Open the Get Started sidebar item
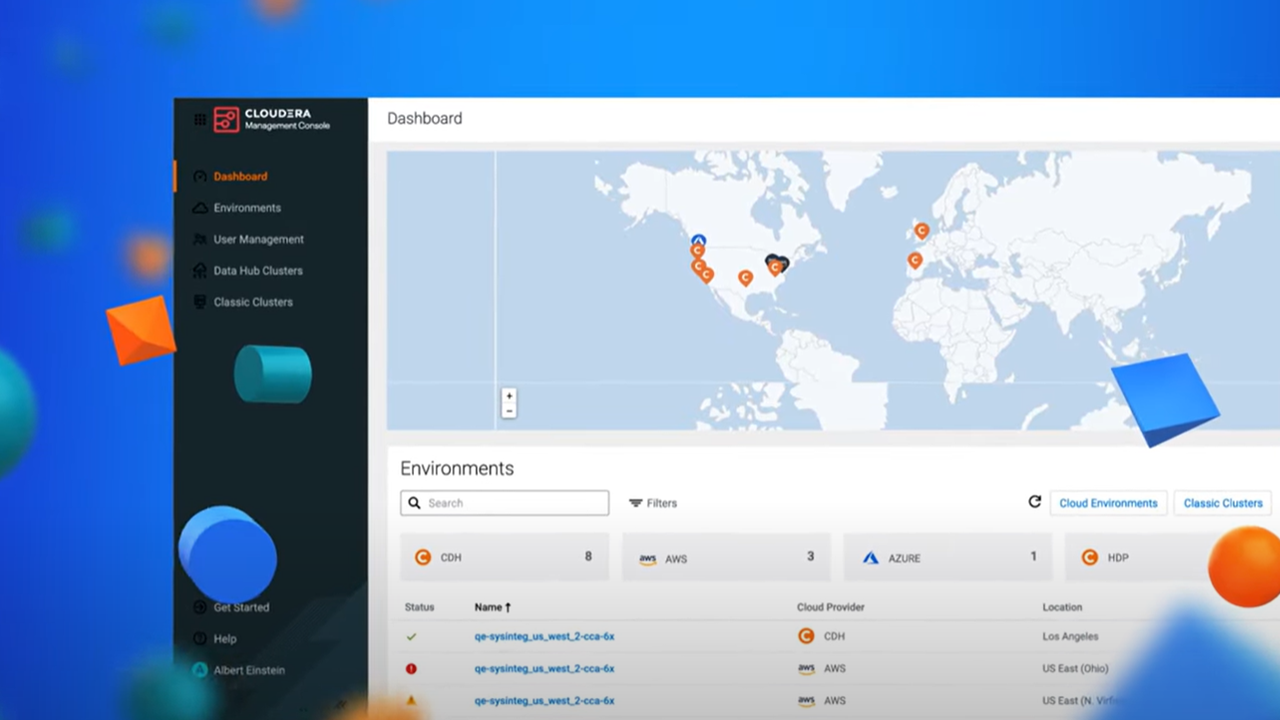Viewport: 1280px width, 720px height. pyautogui.click(x=241, y=607)
